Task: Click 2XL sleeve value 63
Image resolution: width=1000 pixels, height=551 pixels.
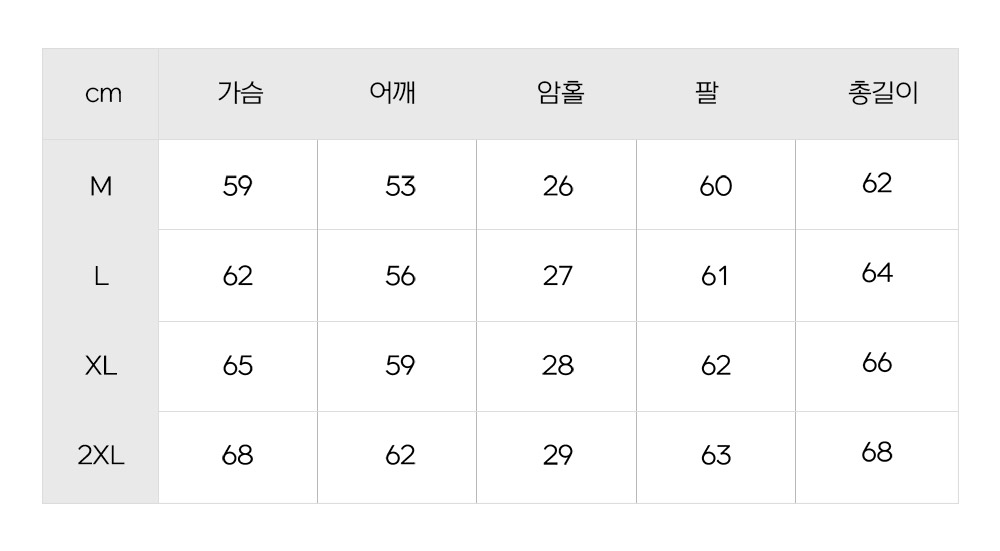Action: point(716,456)
